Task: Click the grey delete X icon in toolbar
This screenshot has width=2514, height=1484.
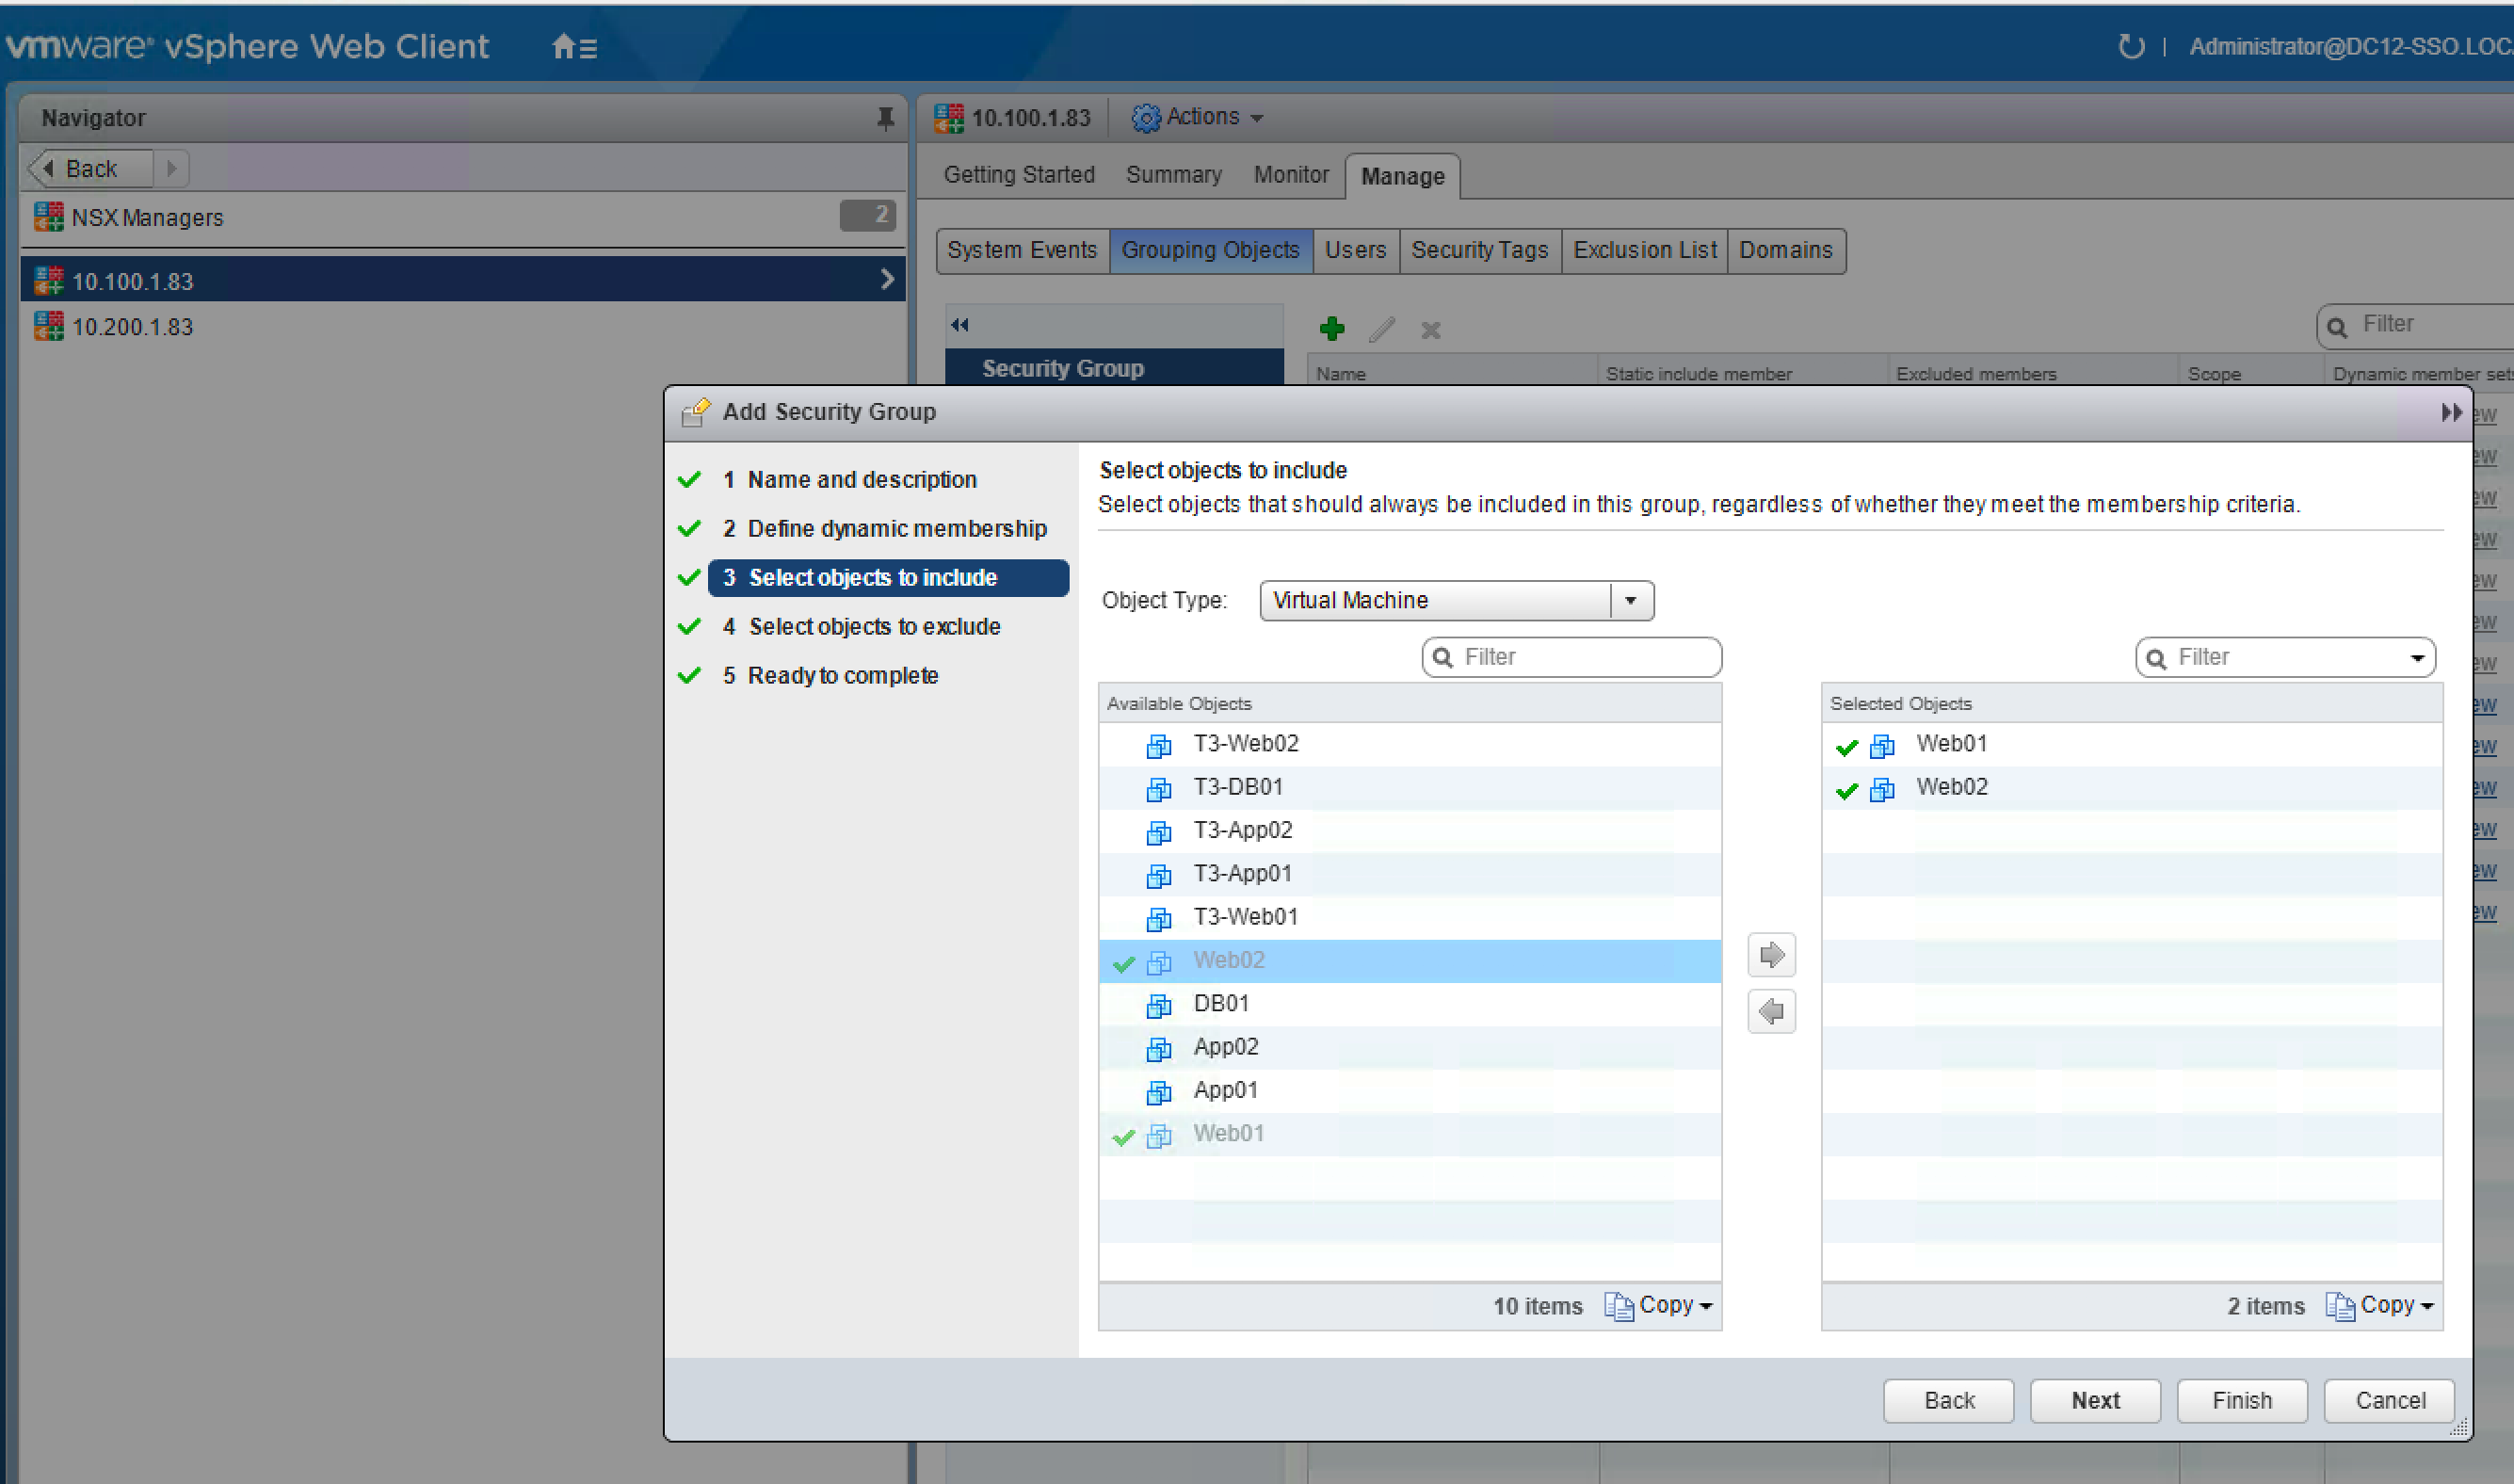Action: coord(1431,330)
